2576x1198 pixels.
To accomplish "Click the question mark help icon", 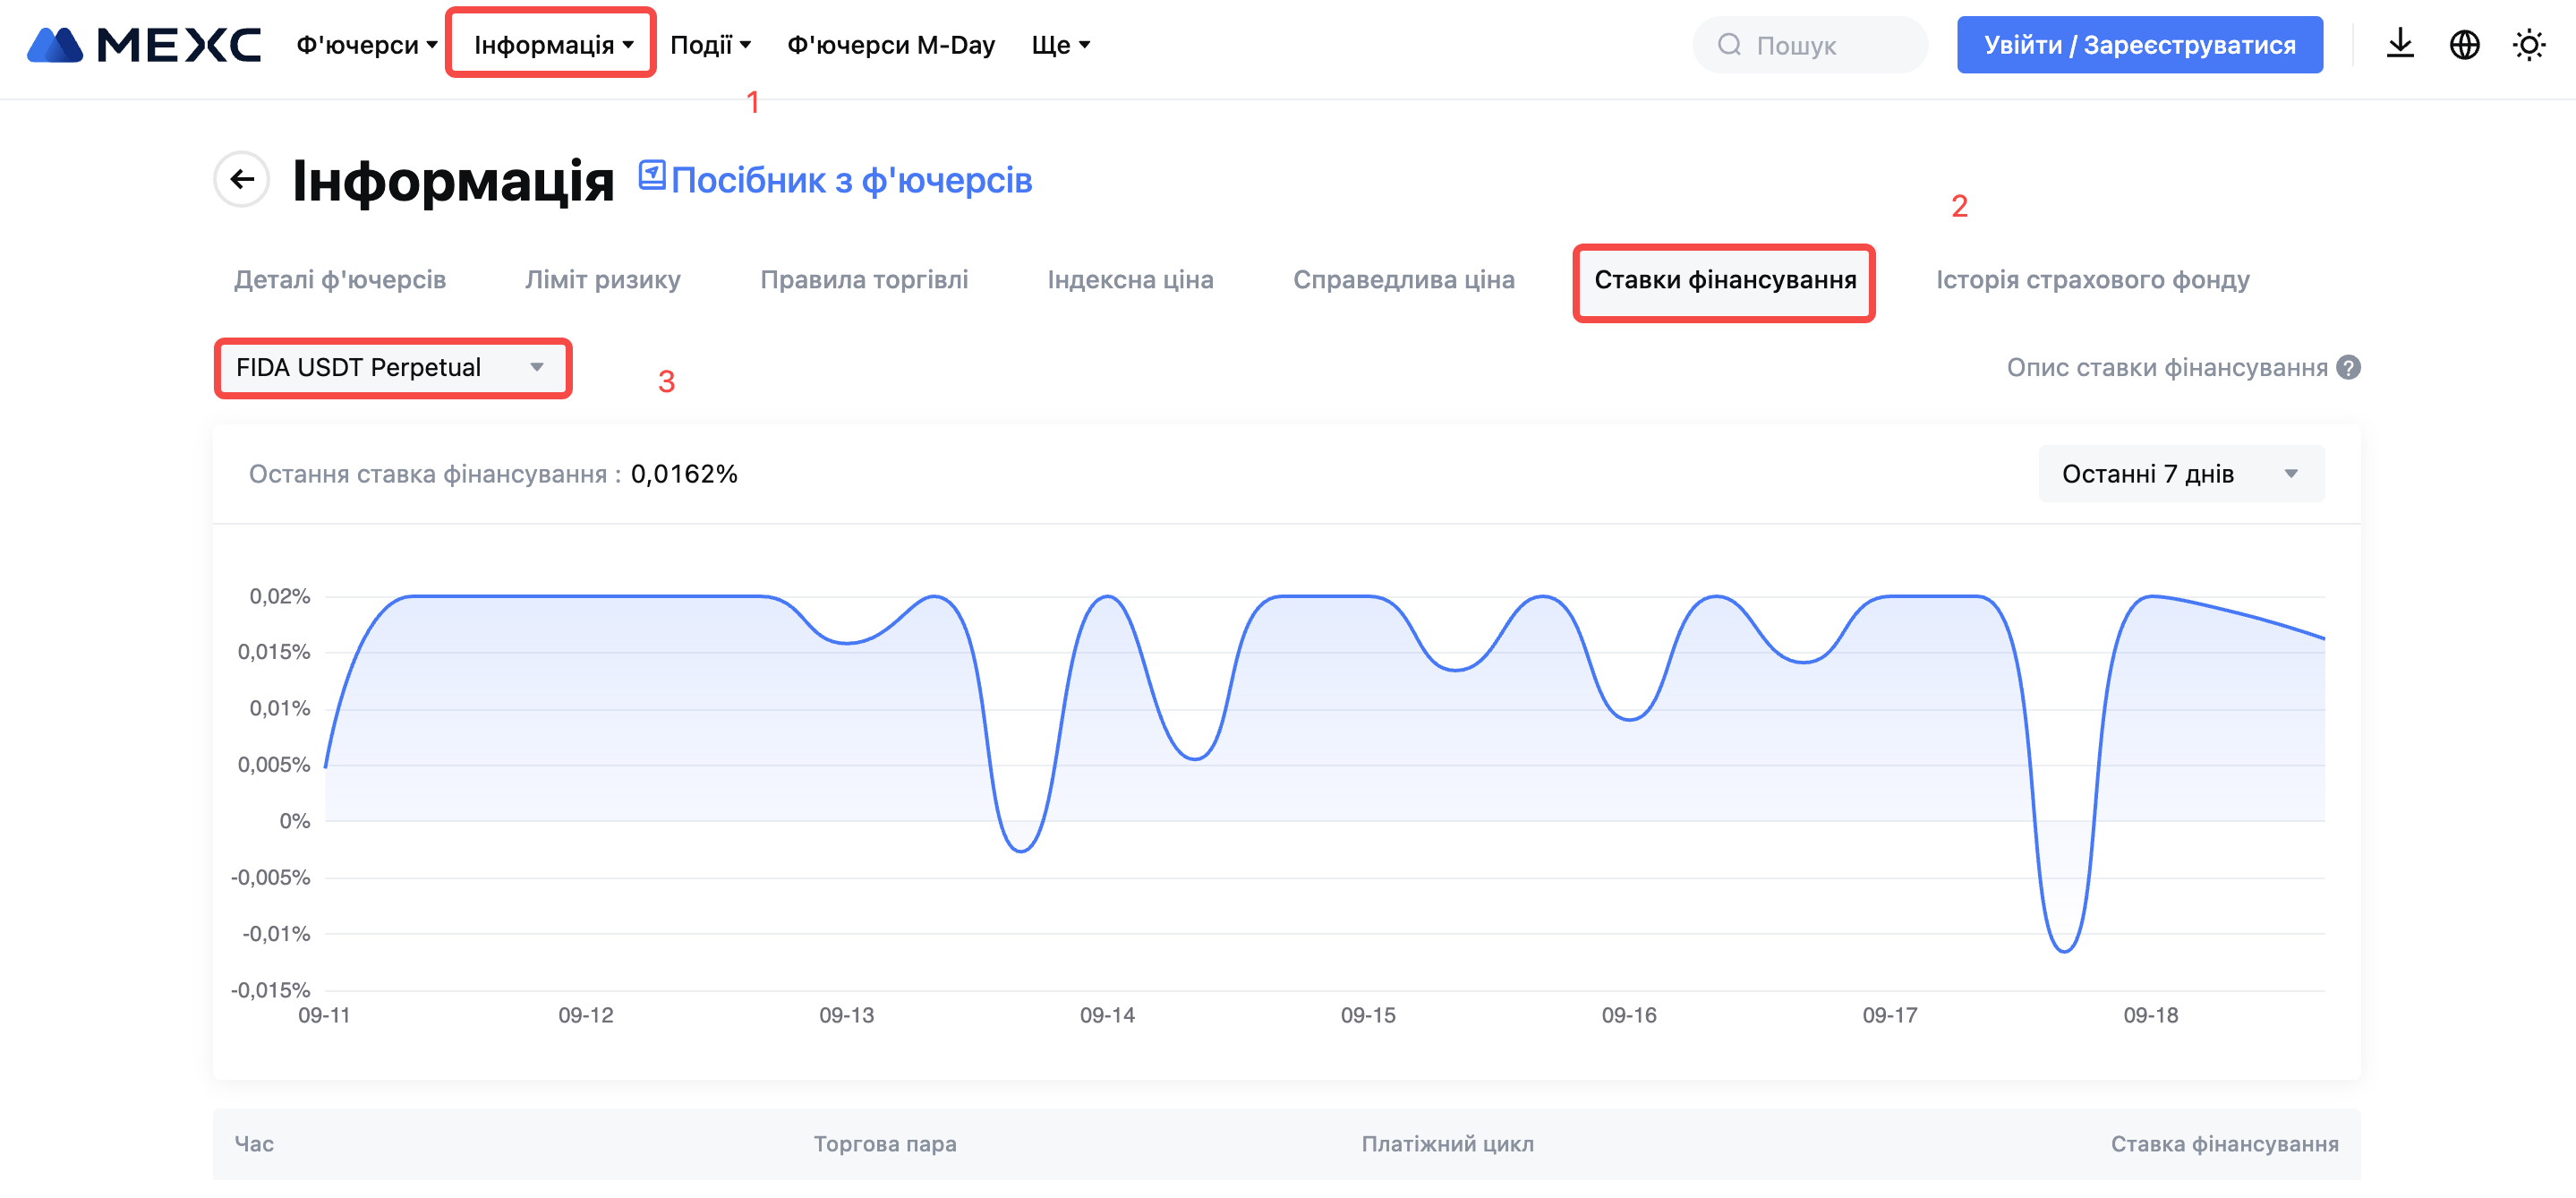I will [2348, 368].
